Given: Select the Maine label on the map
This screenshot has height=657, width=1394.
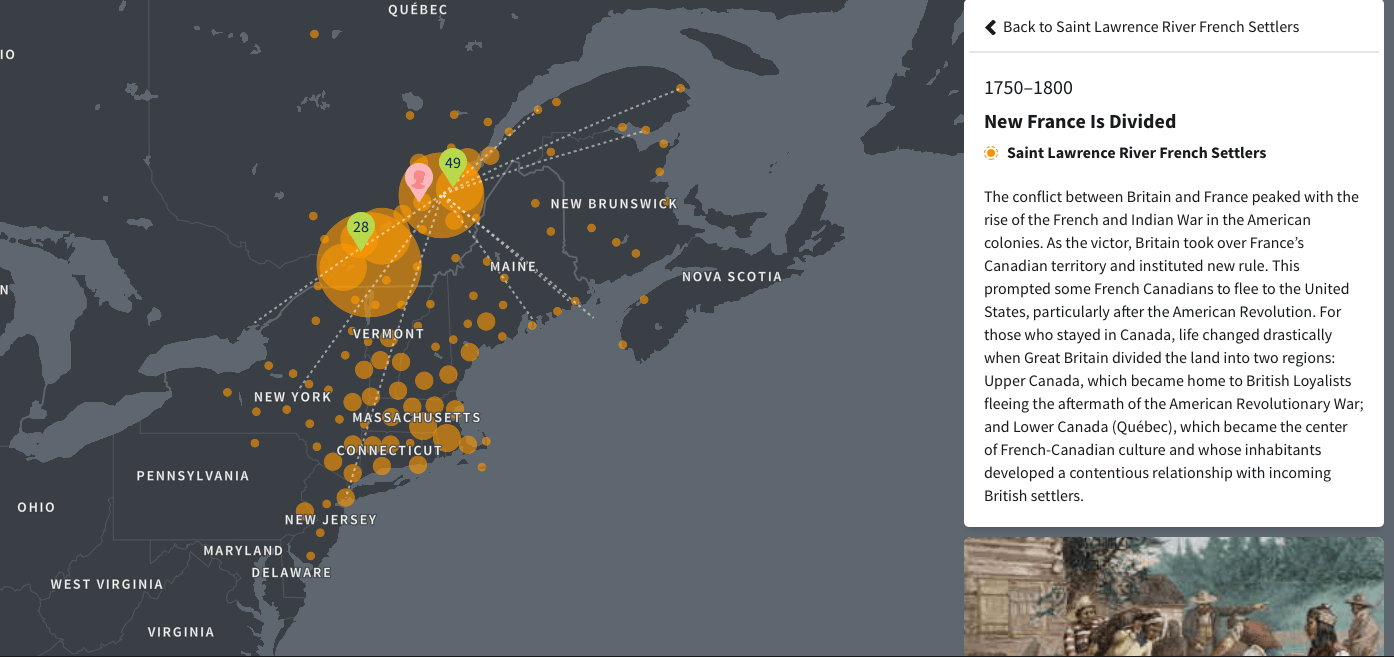Looking at the screenshot, I should tap(513, 267).
